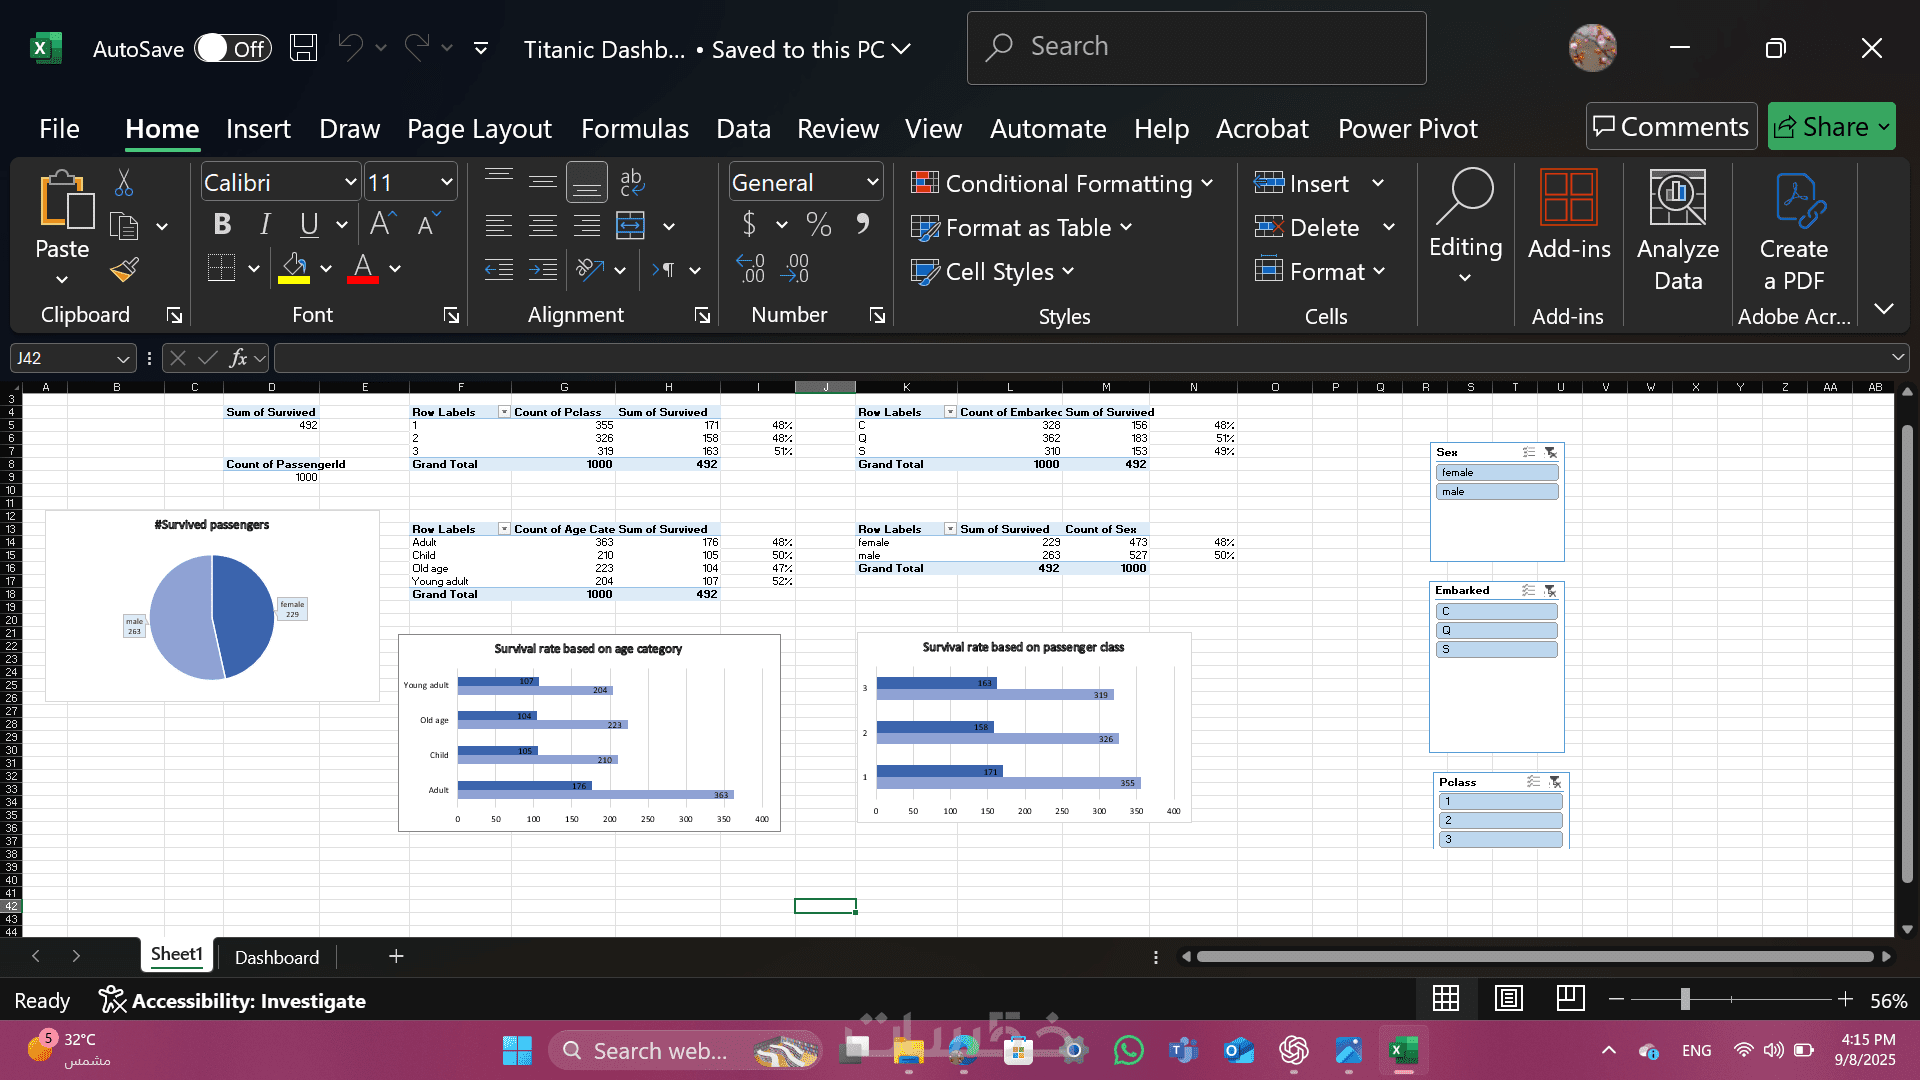
Task: Toggle AutoSave switch
Action: click(x=233, y=49)
